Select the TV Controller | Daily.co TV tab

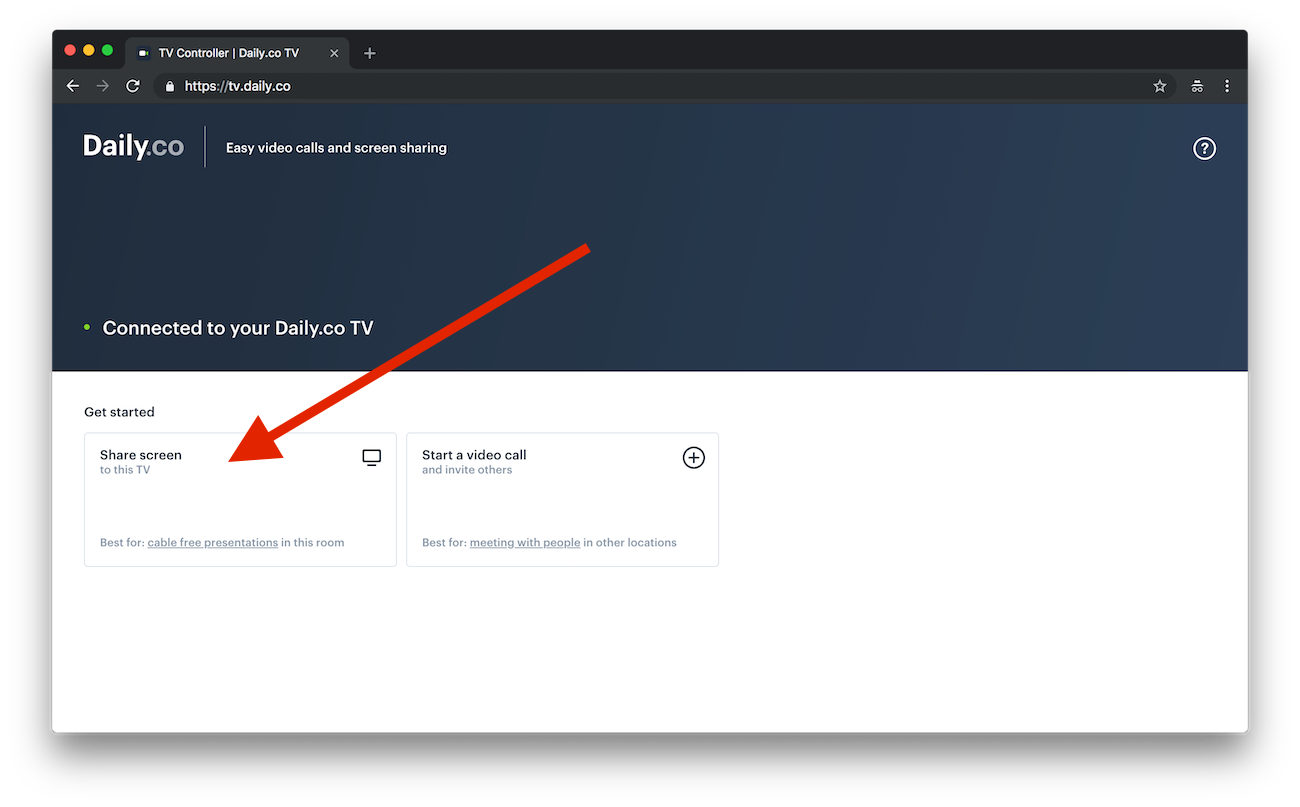[x=237, y=53]
